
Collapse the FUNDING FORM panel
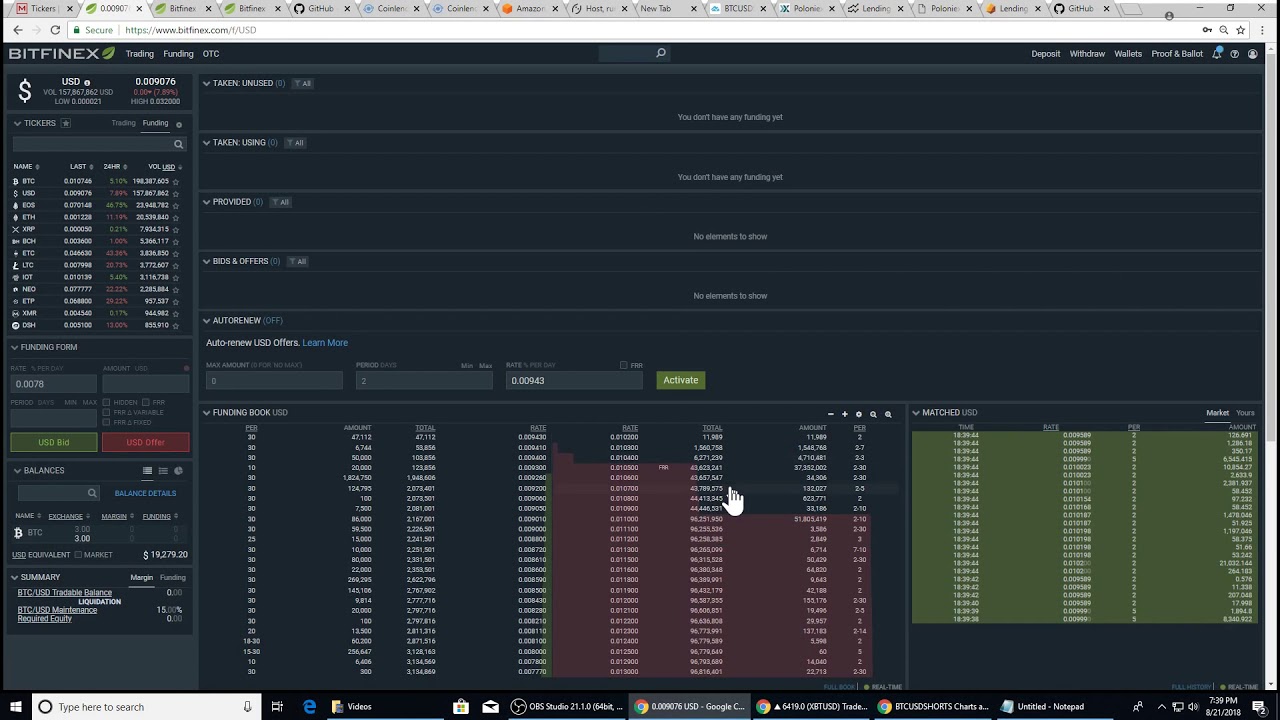[x=15, y=347]
